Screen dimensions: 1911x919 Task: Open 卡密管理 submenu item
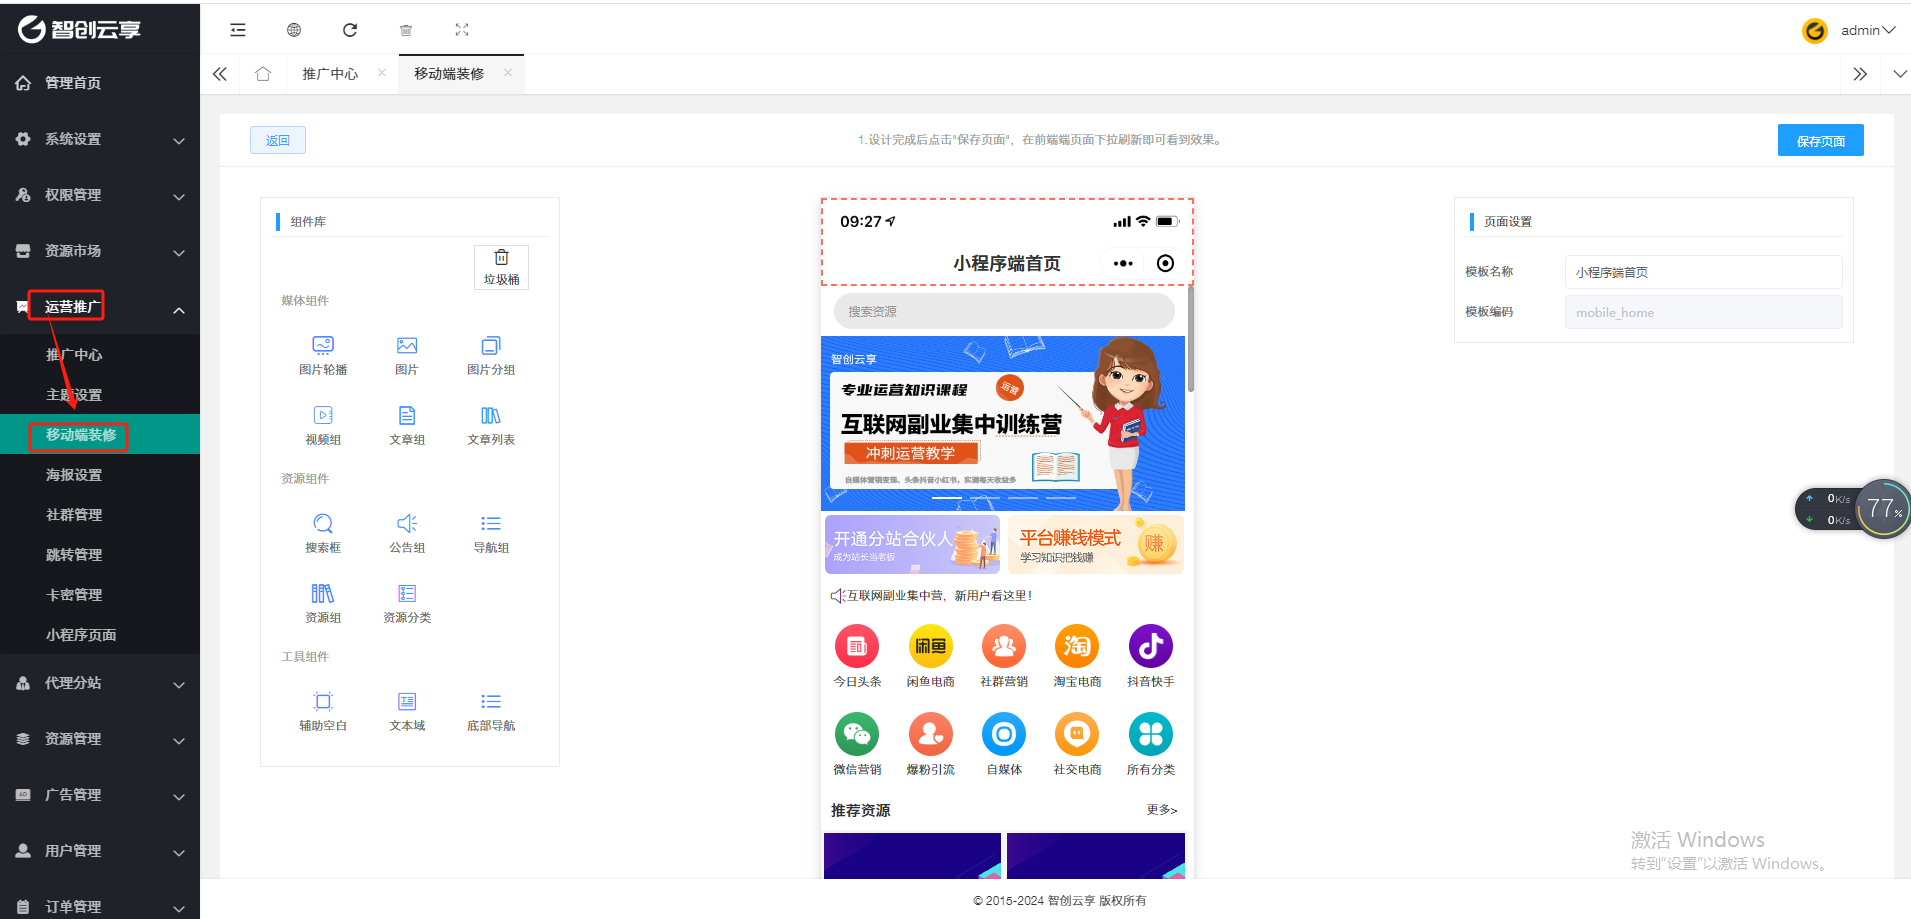(x=100, y=594)
